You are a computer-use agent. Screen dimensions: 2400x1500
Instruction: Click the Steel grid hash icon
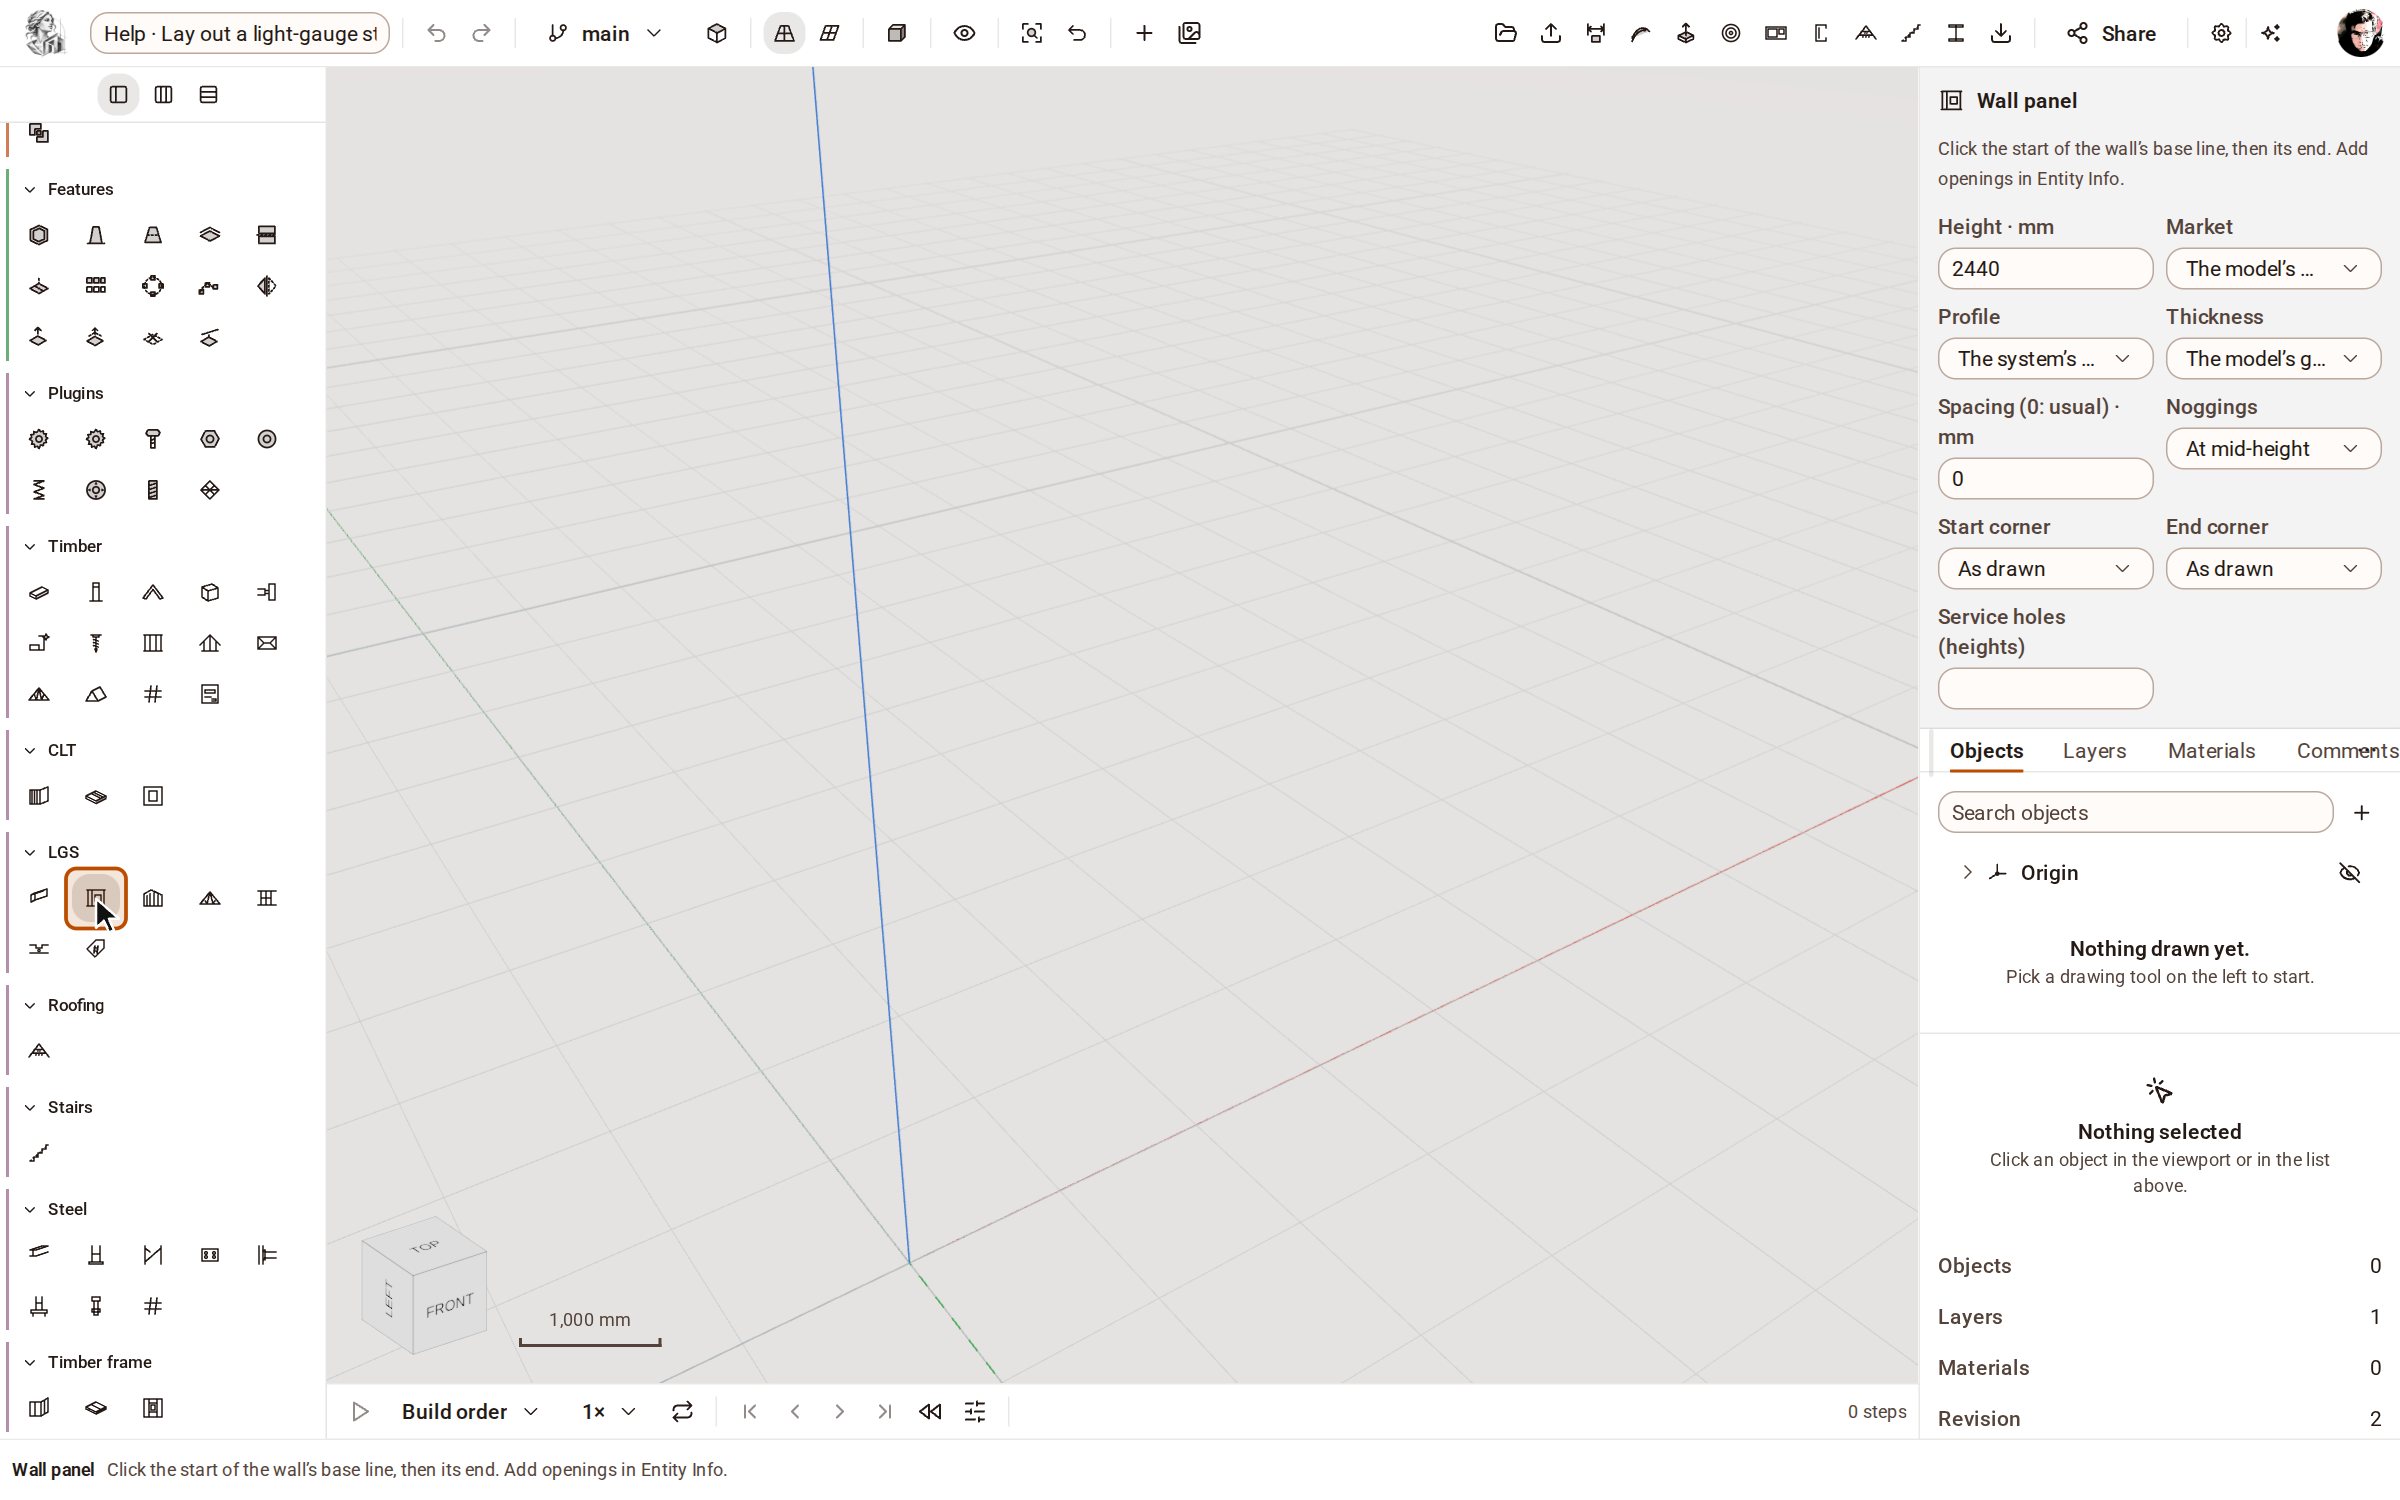(x=153, y=1306)
